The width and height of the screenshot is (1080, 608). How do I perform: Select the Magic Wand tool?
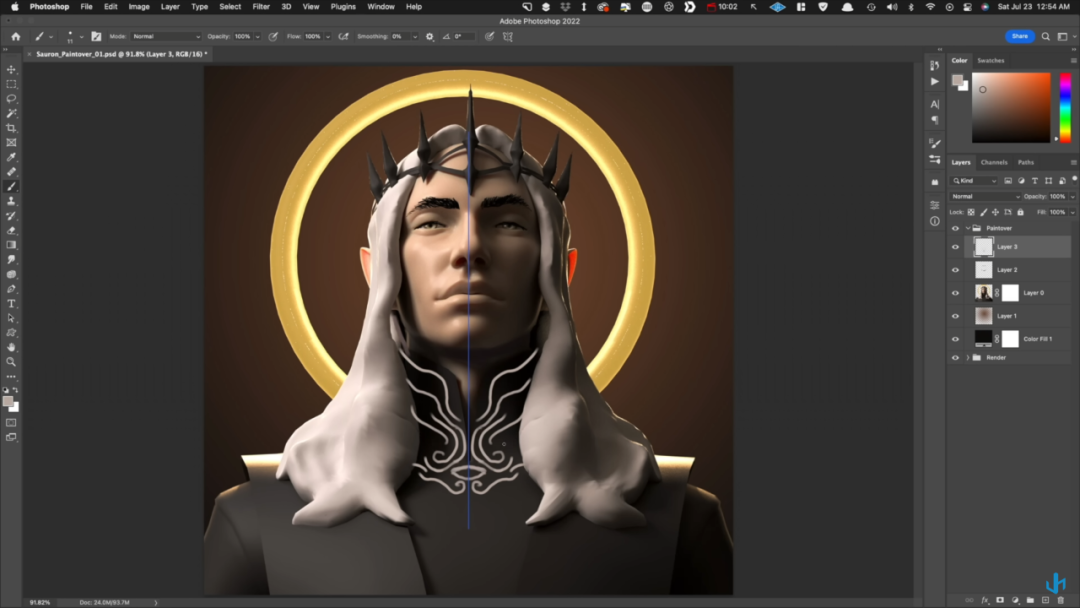(x=11, y=113)
